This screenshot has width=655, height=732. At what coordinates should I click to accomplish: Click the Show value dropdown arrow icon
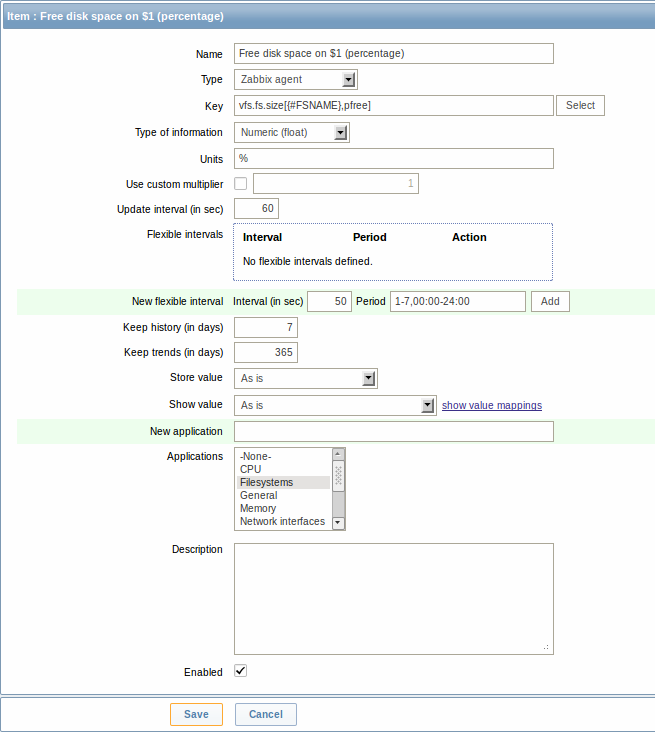point(427,406)
